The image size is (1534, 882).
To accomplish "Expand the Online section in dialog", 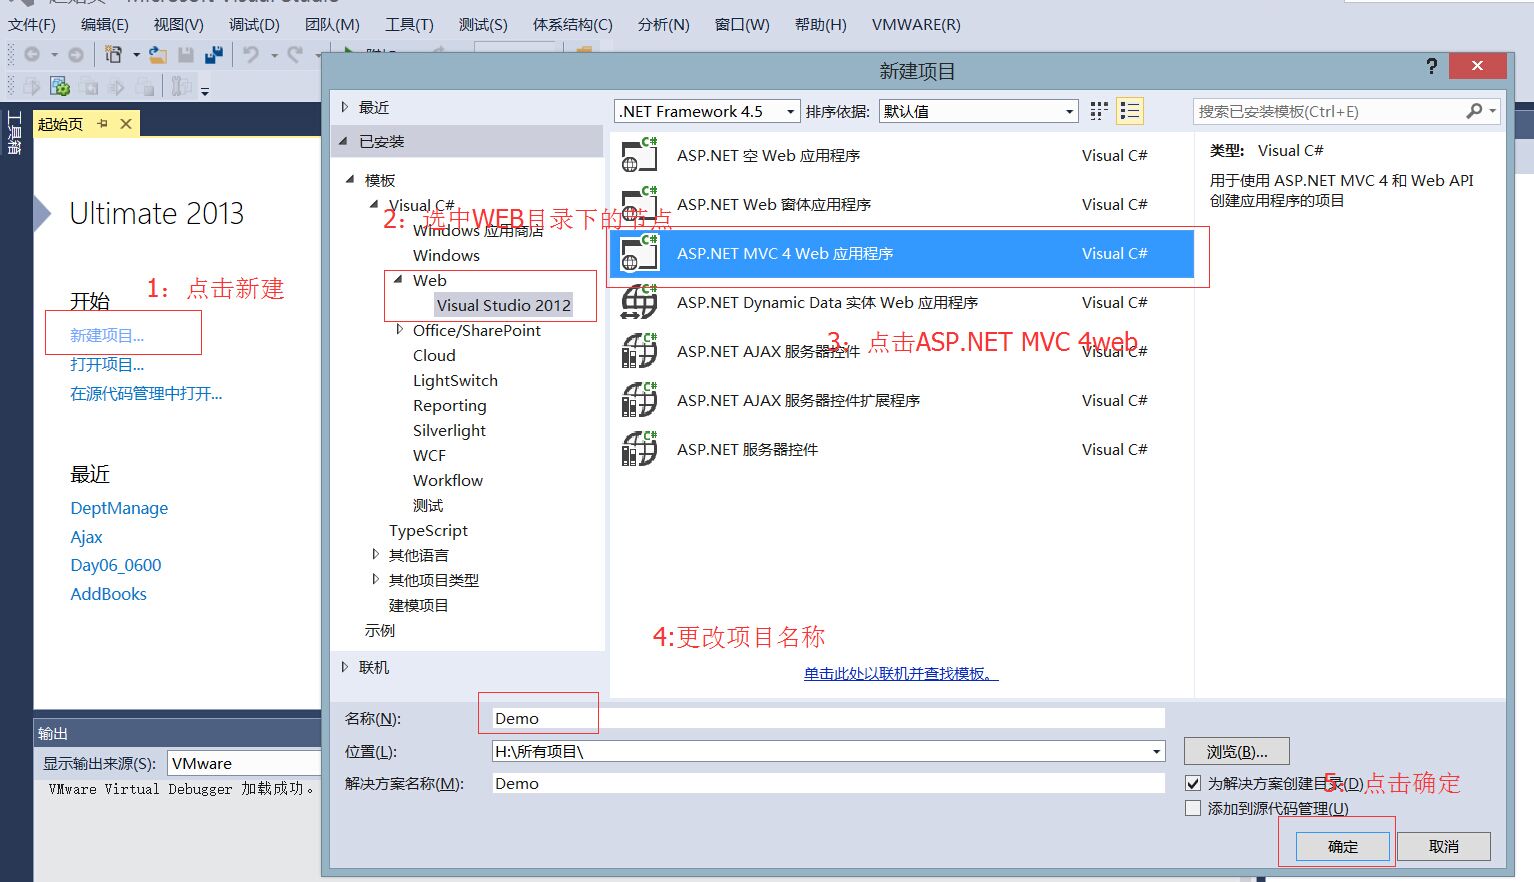I will point(345,667).
